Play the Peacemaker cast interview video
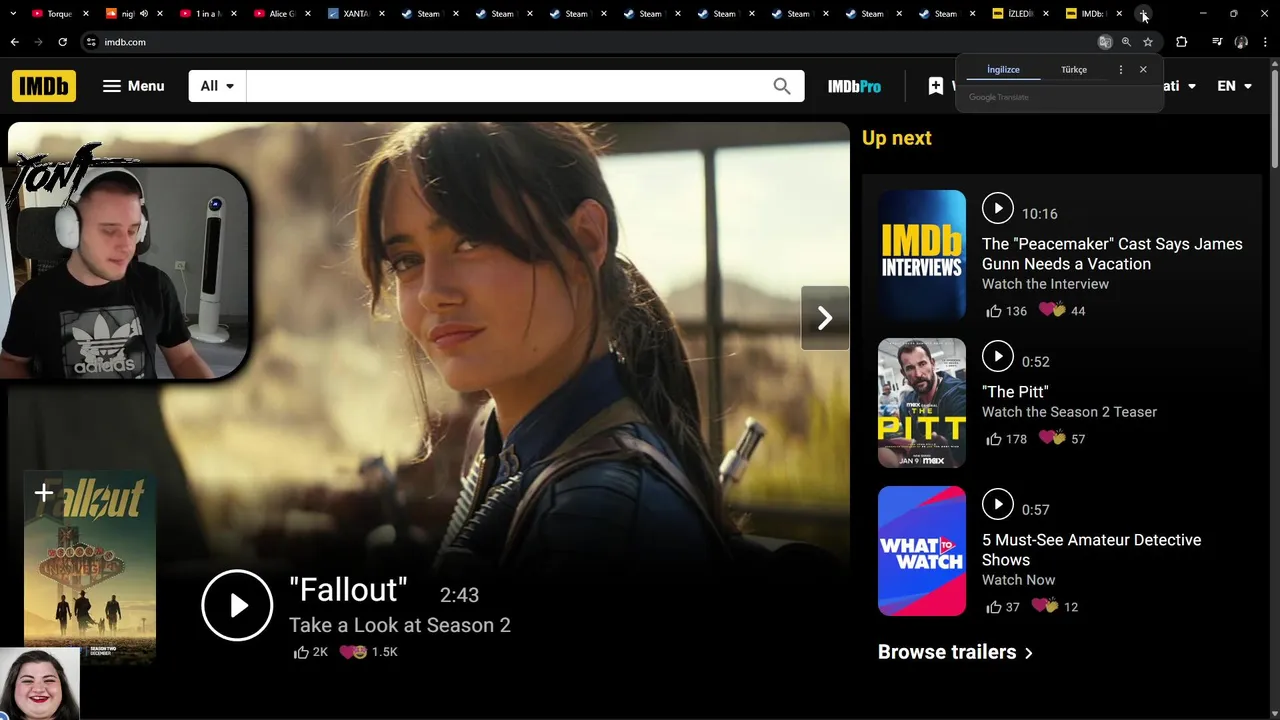The image size is (1280, 720). [997, 208]
